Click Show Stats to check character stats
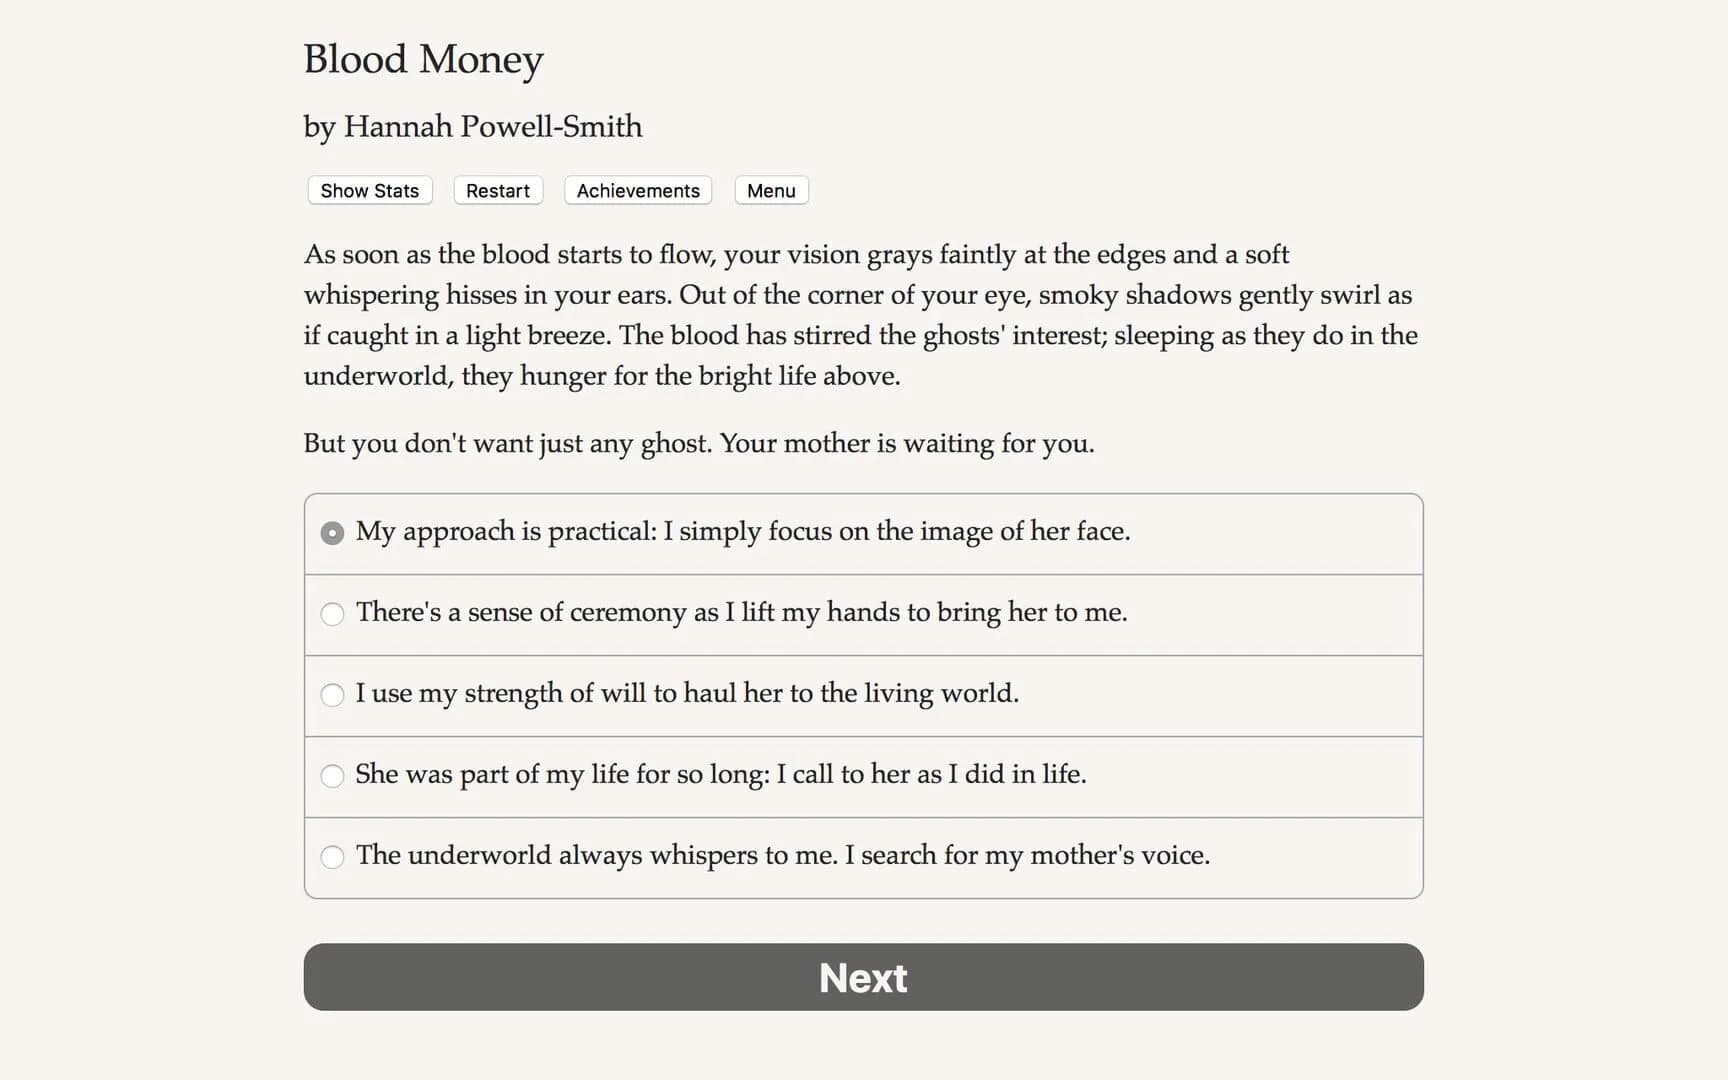 coord(368,190)
